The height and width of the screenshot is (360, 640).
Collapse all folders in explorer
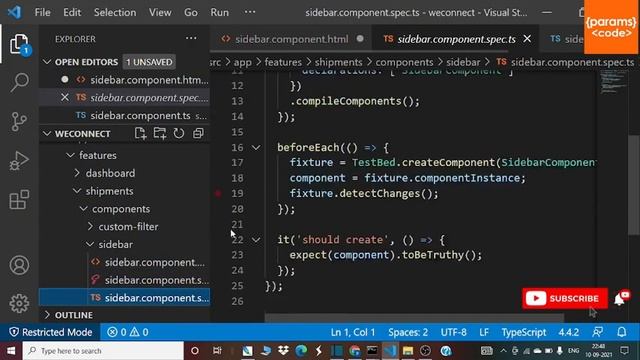tap(198, 133)
